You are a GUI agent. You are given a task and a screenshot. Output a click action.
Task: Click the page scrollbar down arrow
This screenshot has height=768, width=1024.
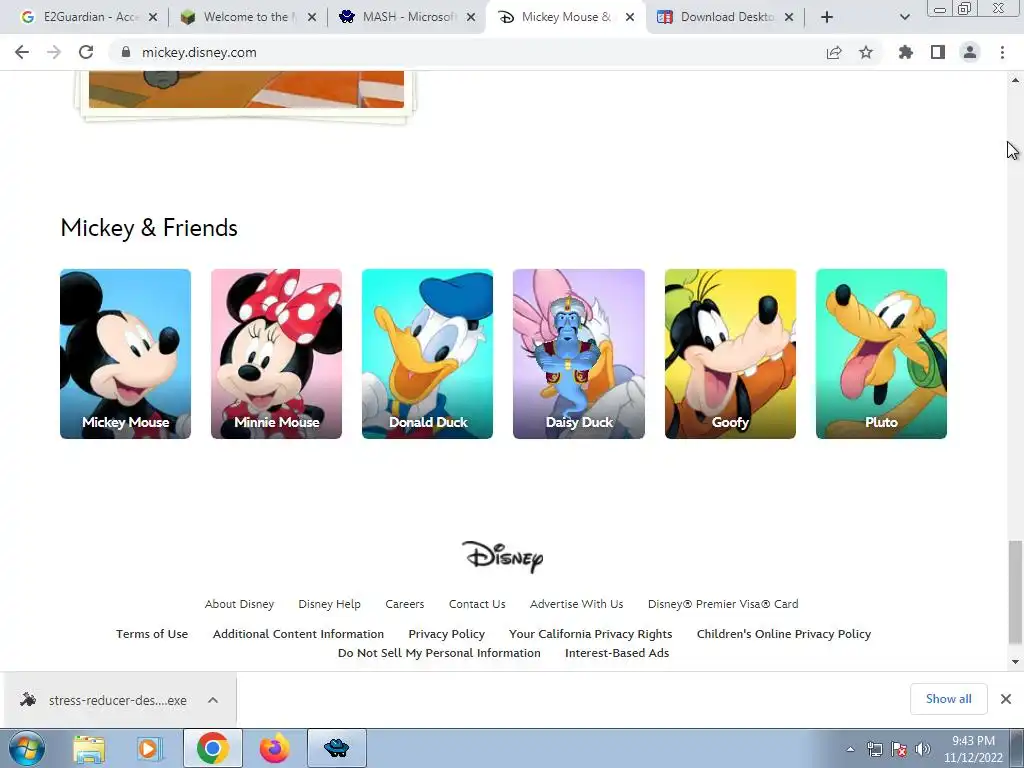1015,662
